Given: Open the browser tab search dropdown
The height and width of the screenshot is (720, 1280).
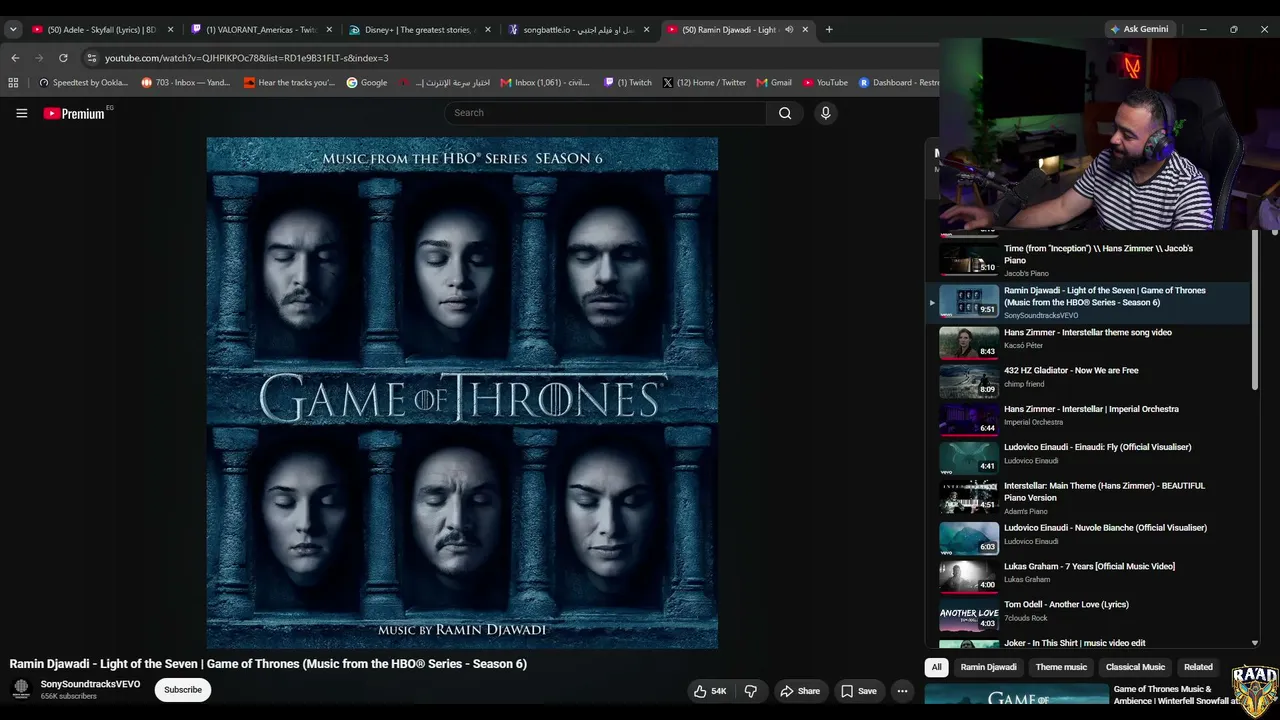Looking at the screenshot, I should click(13, 30).
